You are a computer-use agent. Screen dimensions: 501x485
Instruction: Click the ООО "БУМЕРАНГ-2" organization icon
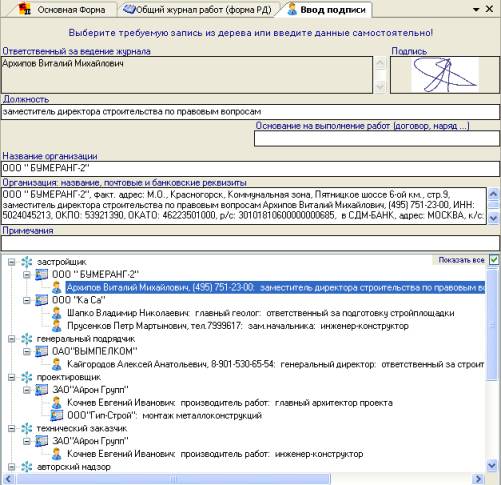pos(42,275)
